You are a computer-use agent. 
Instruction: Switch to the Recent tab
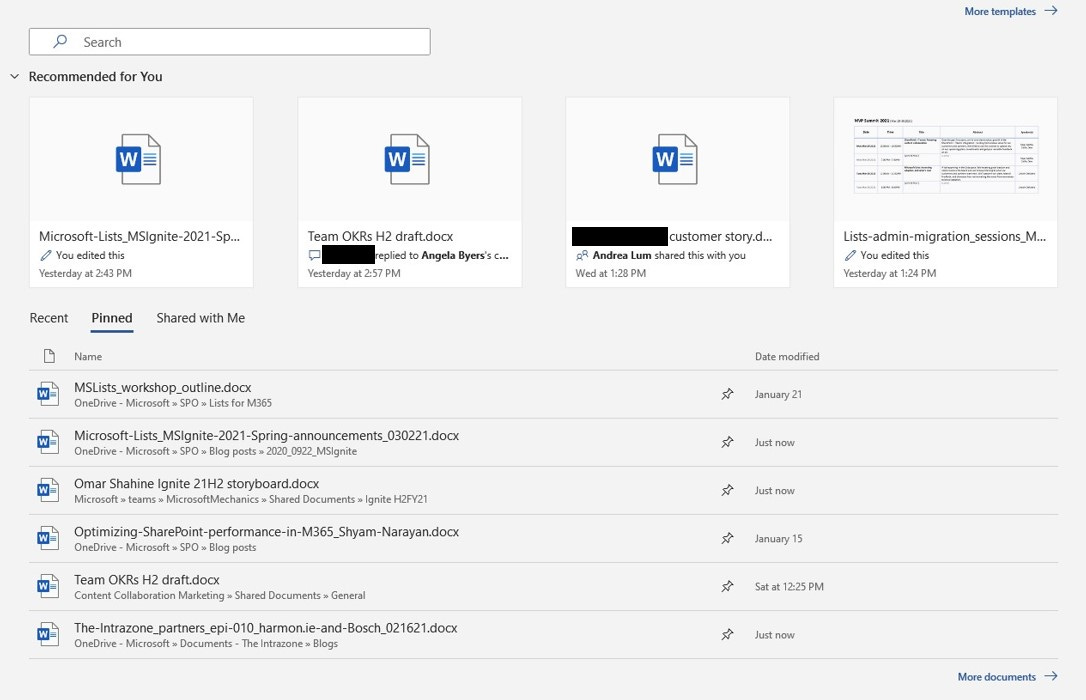(x=48, y=318)
